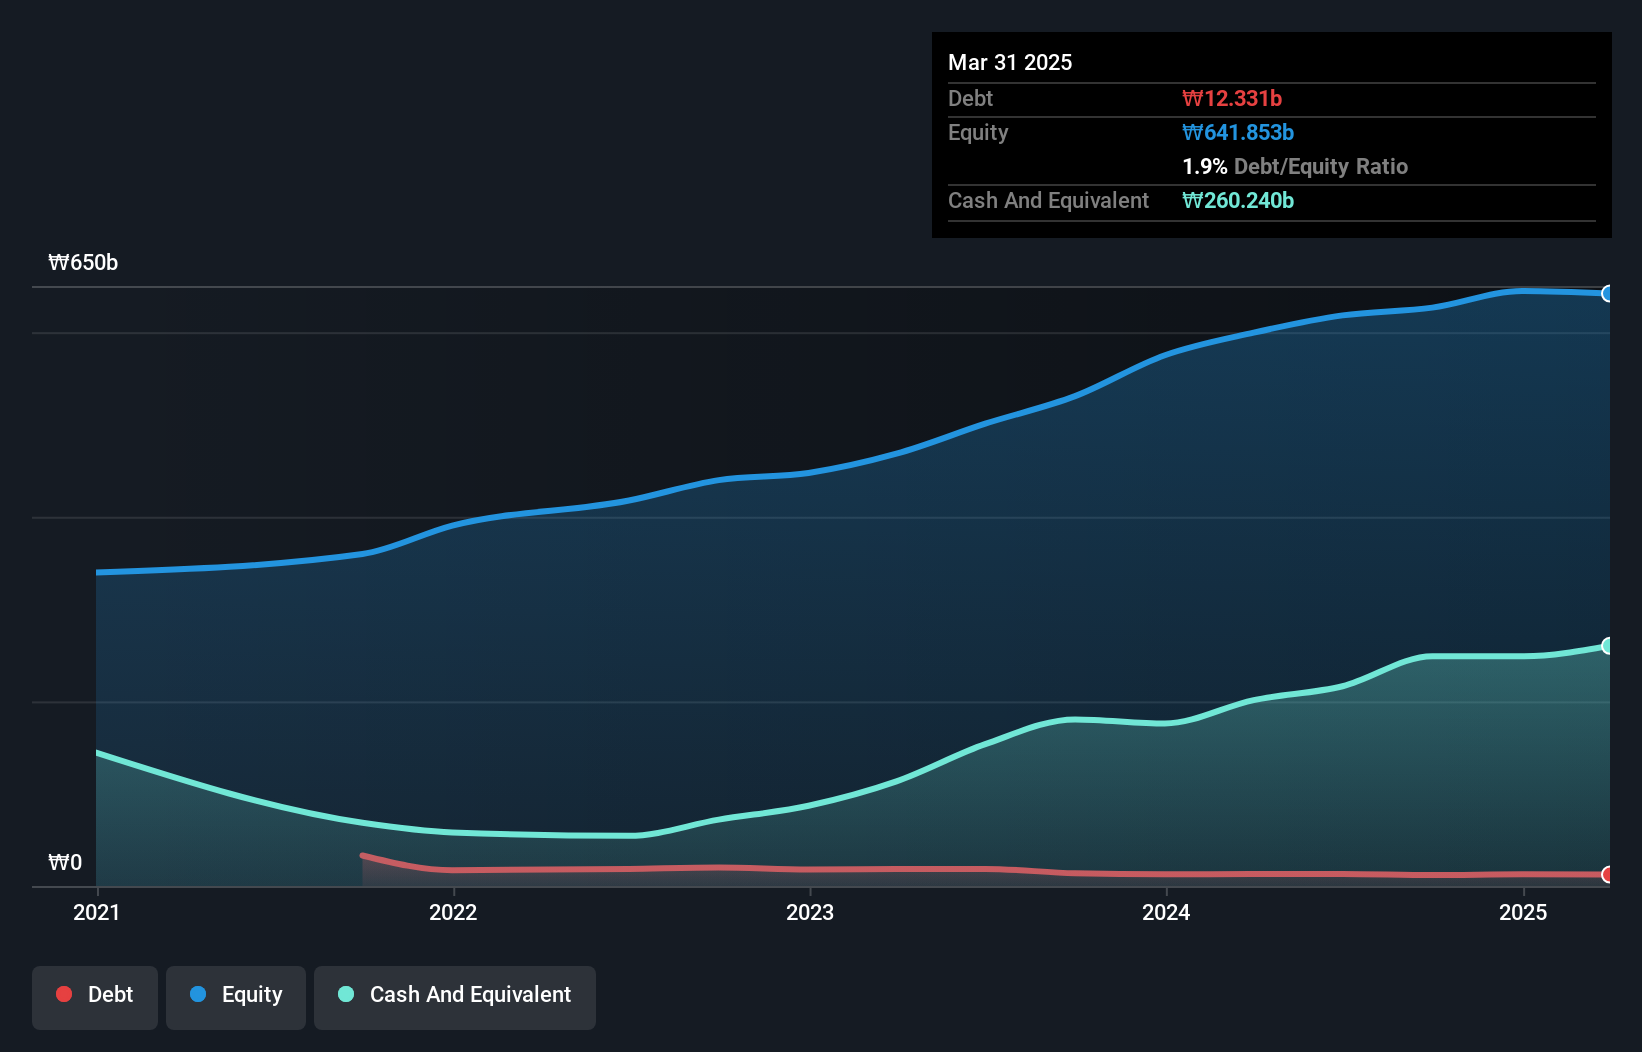Click the Equity row label in tooltip
Image resolution: width=1642 pixels, height=1052 pixels.
(x=978, y=133)
